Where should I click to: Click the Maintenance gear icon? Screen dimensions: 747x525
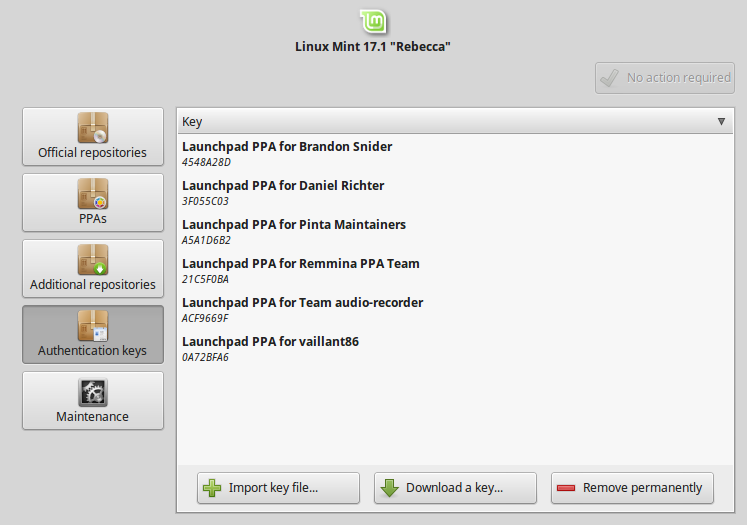[x=93, y=392]
